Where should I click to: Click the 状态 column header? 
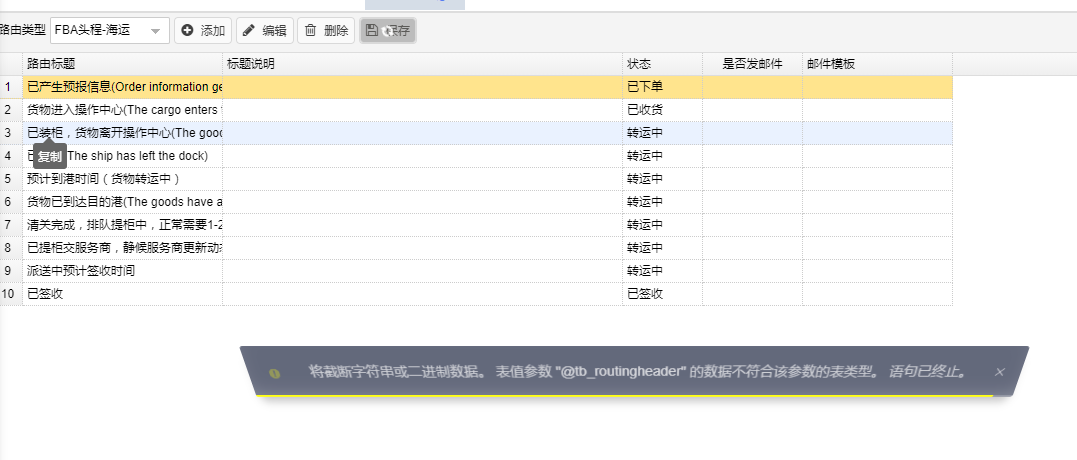click(x=663, y=64)
